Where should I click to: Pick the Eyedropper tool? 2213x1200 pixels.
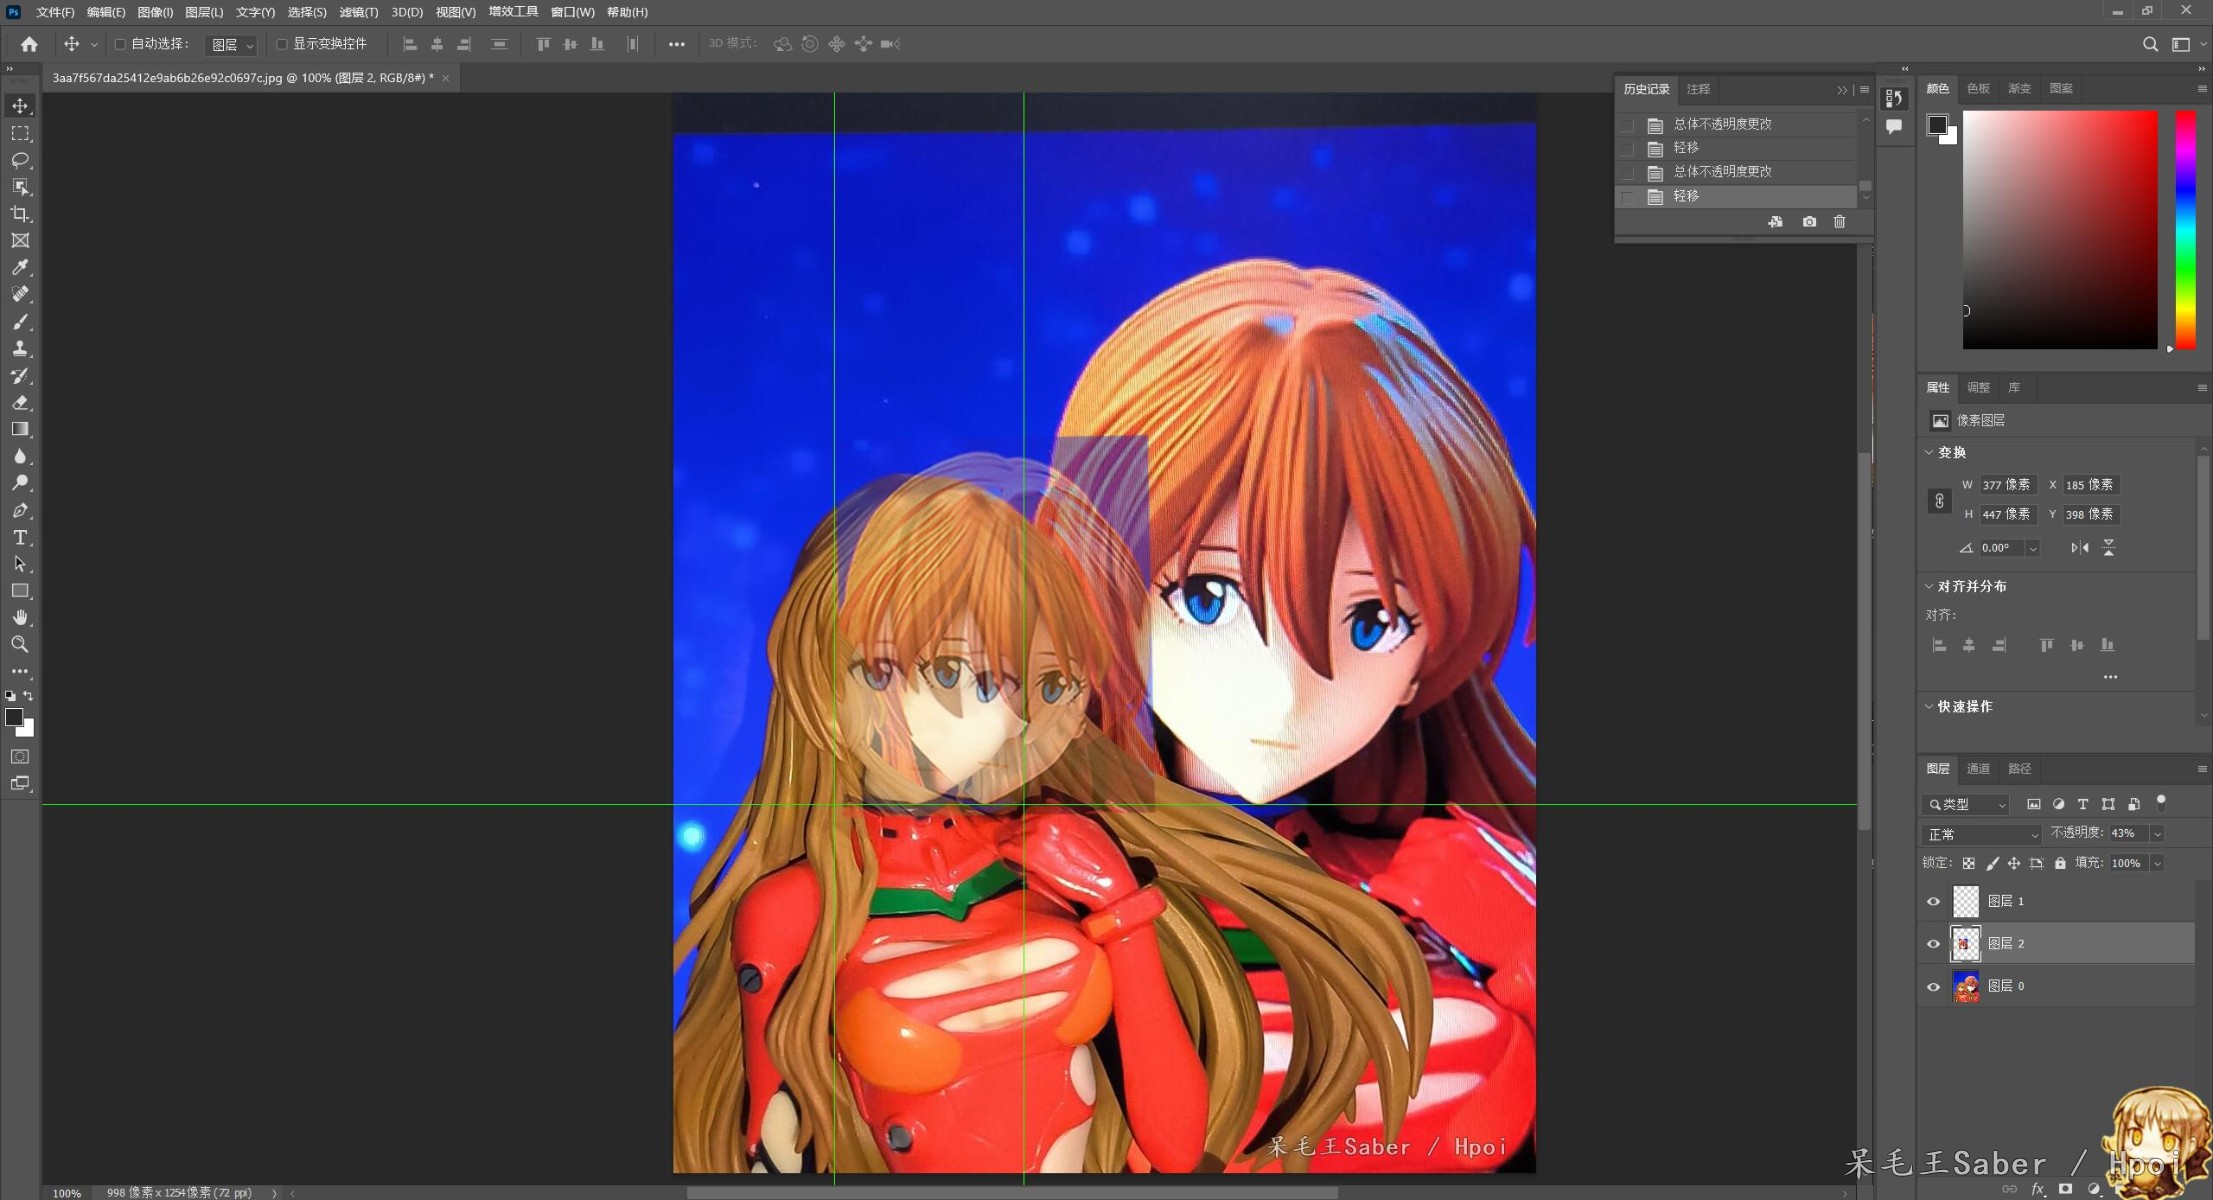(x=20, y=267)
